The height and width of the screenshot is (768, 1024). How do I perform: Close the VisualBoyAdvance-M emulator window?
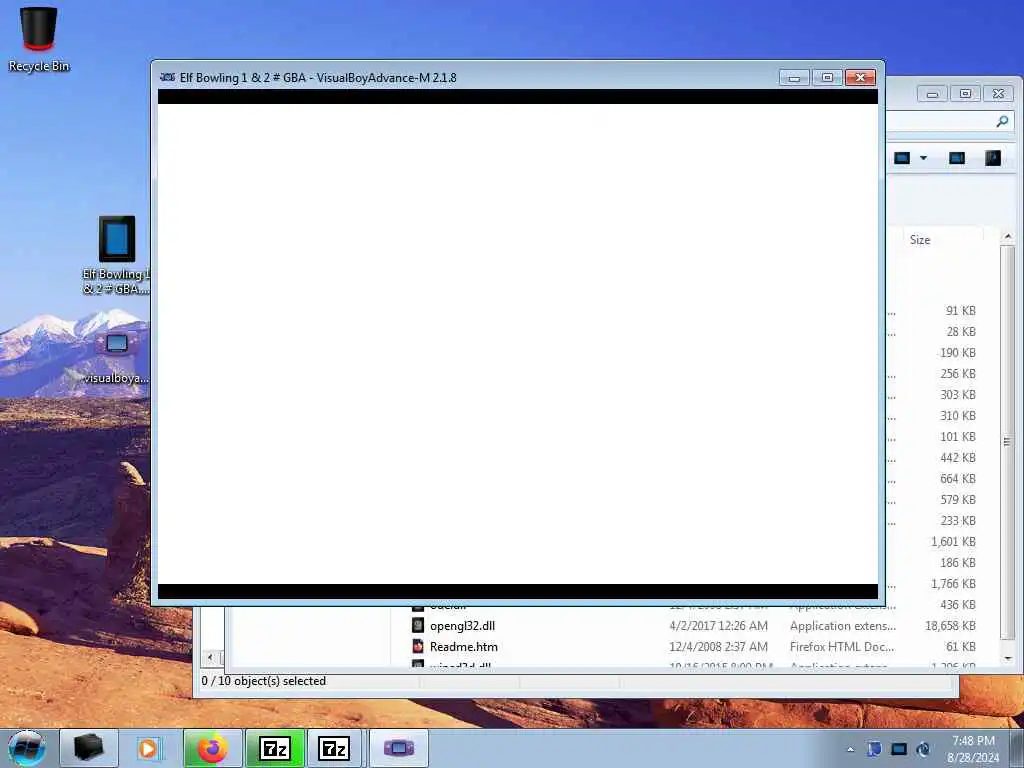[860, 78]
